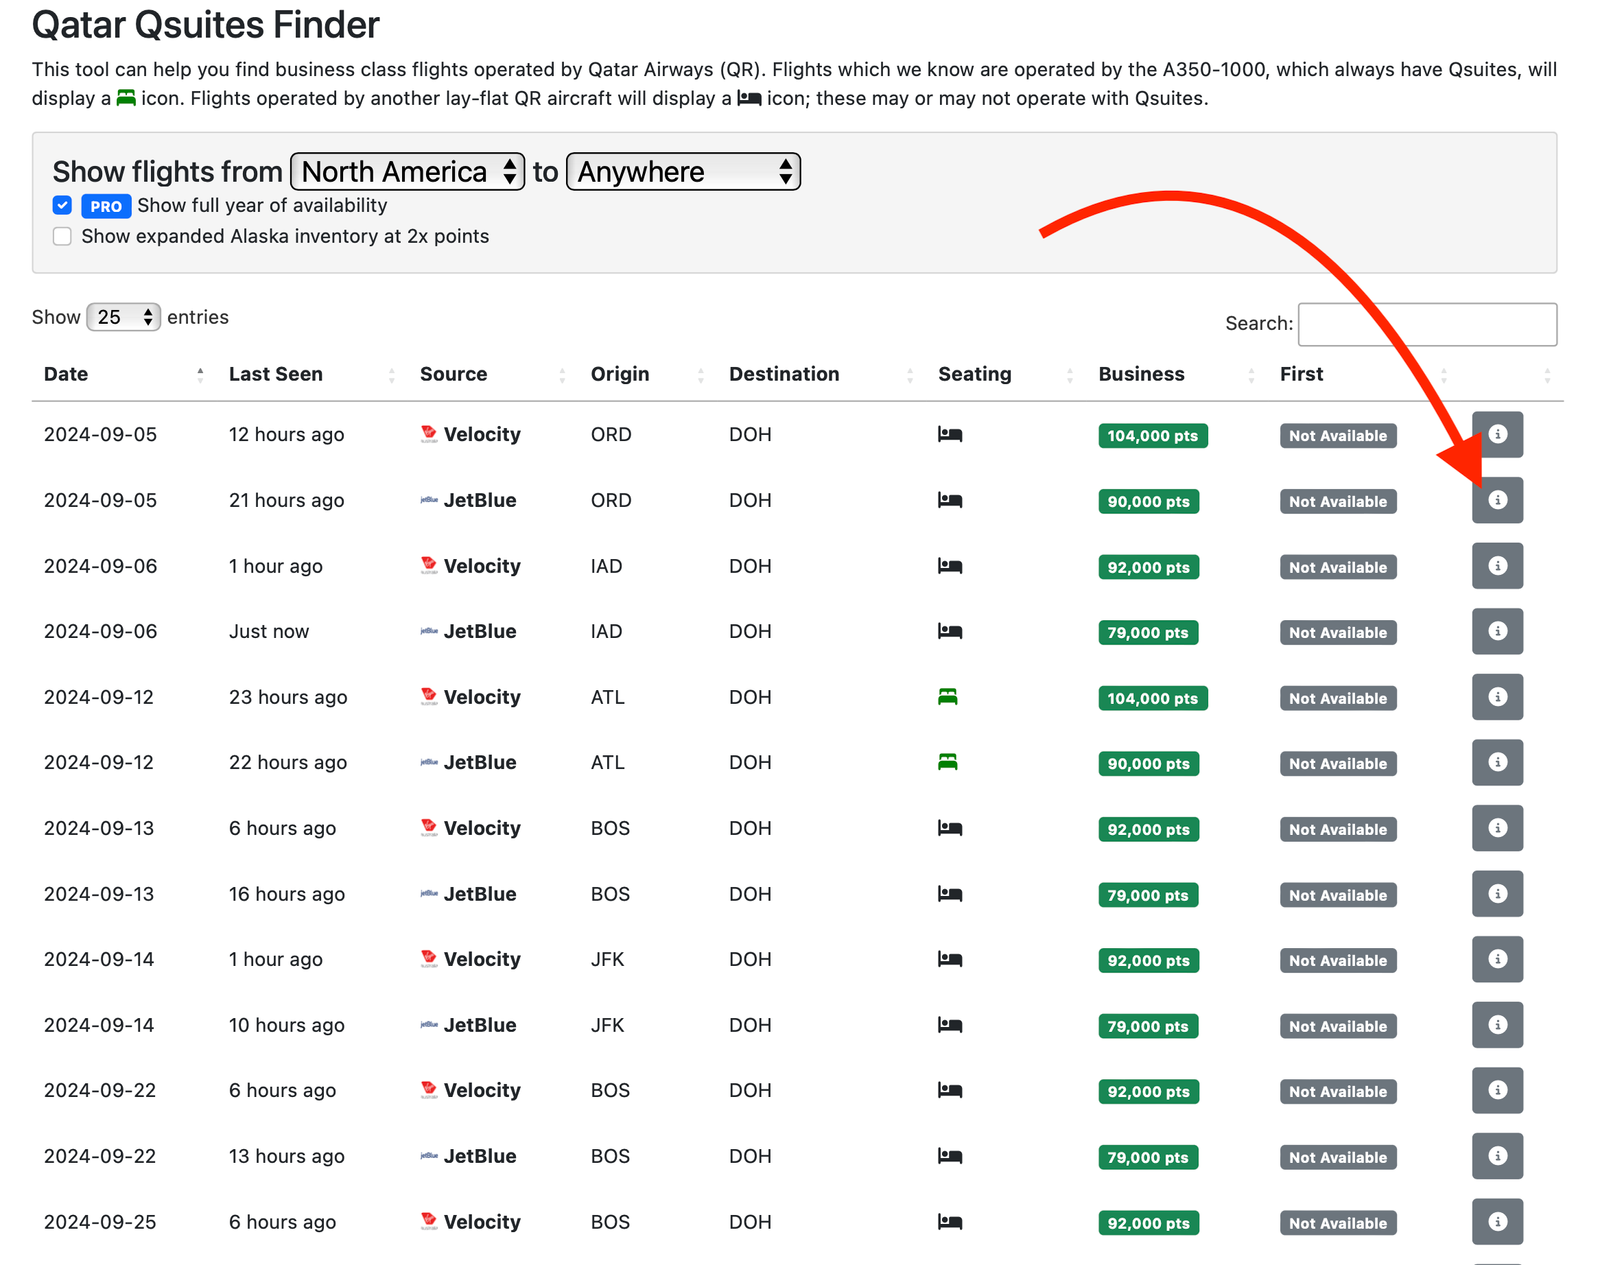
Task: Click the PRO badge label
Action: pyautogui.click(x=106, y=206)
